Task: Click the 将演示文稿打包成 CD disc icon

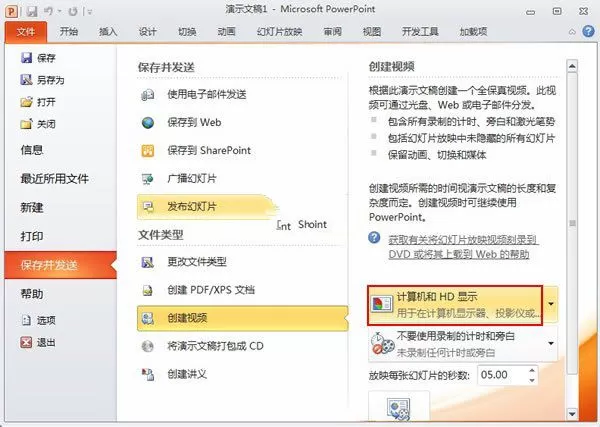Action: [x=148, y=346]
